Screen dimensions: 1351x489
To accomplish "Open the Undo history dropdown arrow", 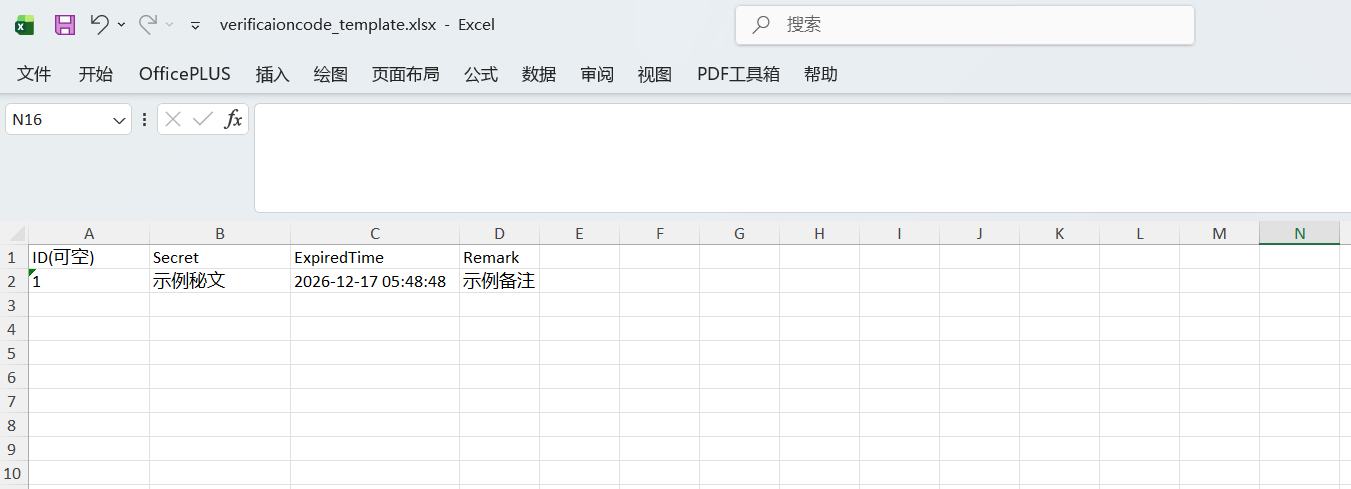I will 122,25.
